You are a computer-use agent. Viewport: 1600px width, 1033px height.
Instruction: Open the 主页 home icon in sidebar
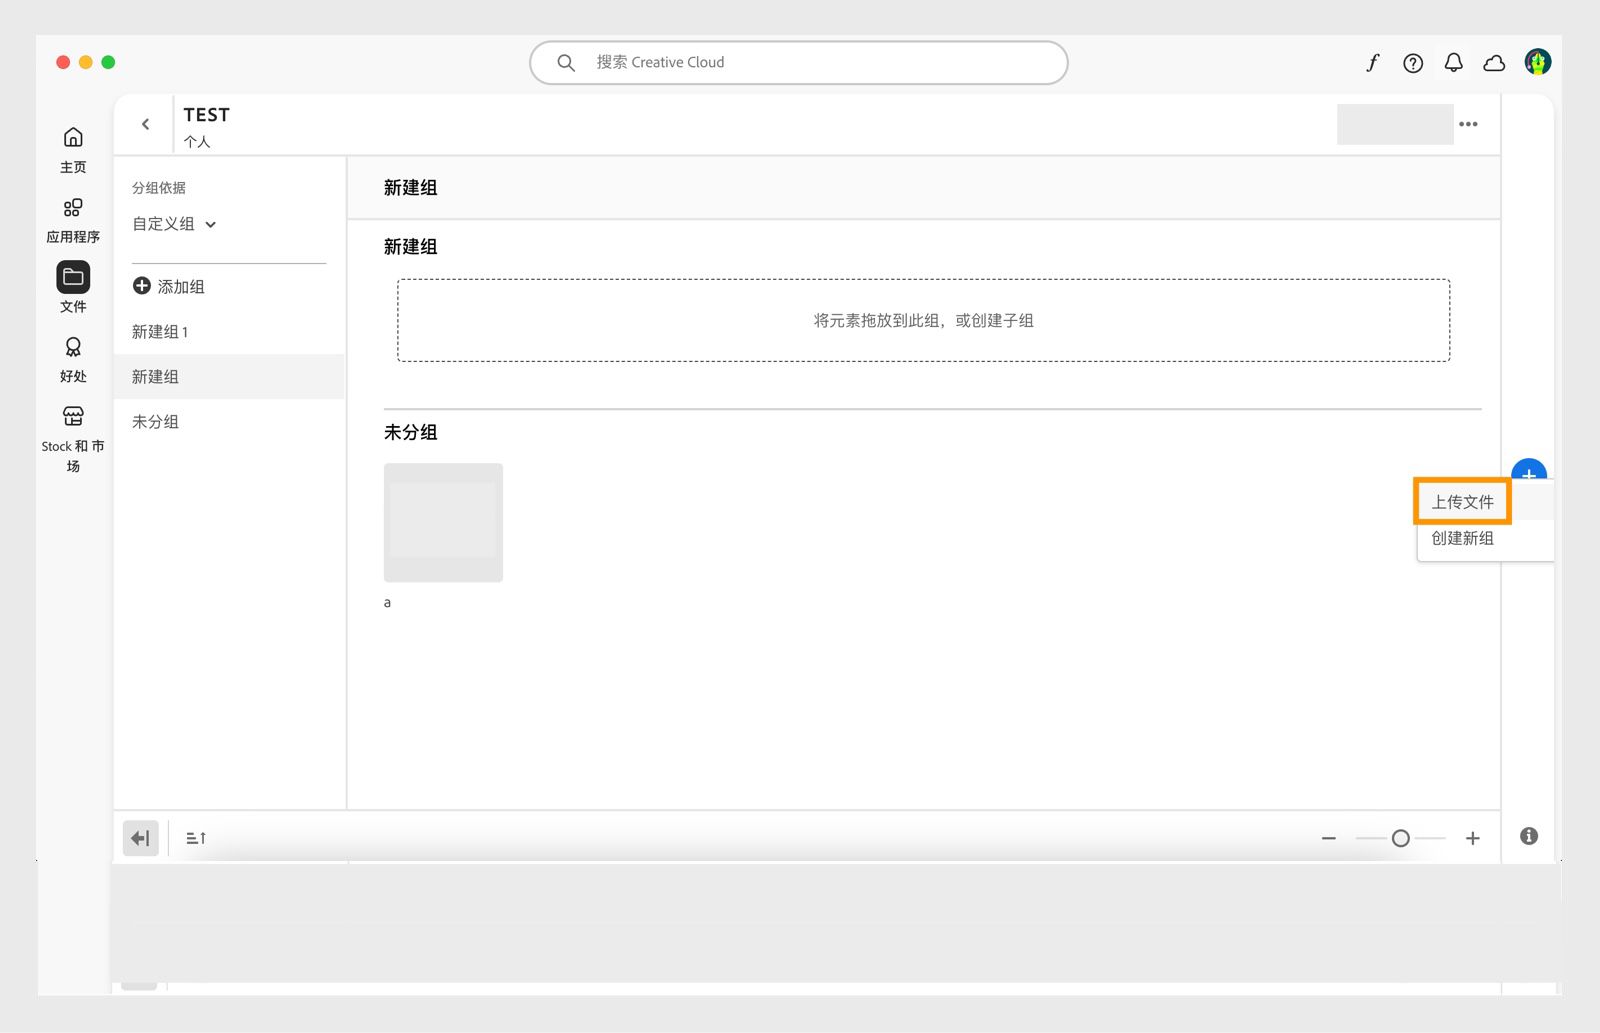(x=73, y=137)
